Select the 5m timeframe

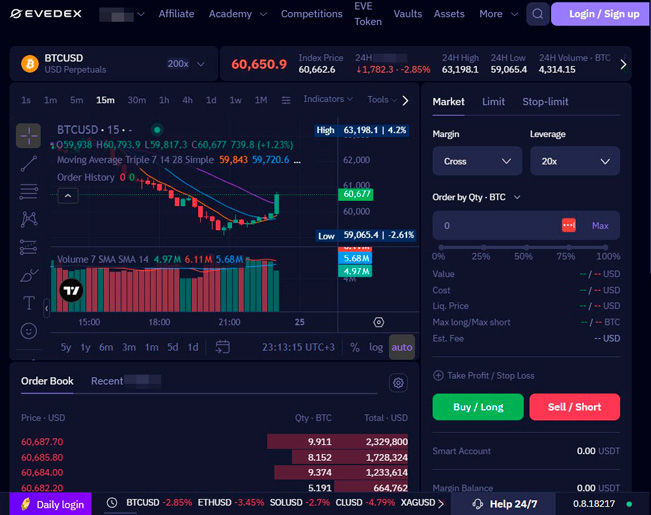(76, 100)
